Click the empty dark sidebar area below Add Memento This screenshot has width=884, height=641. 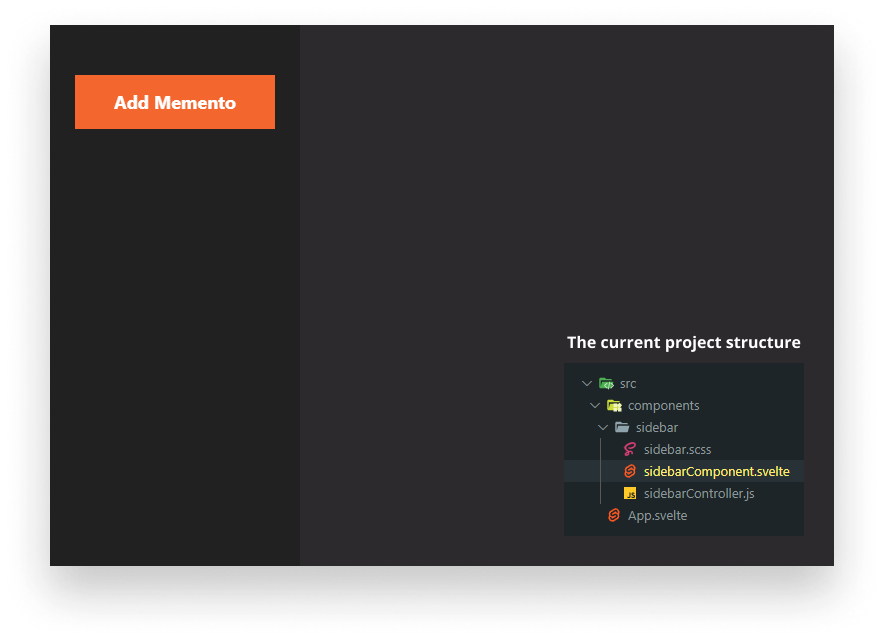tap(175, 347)
